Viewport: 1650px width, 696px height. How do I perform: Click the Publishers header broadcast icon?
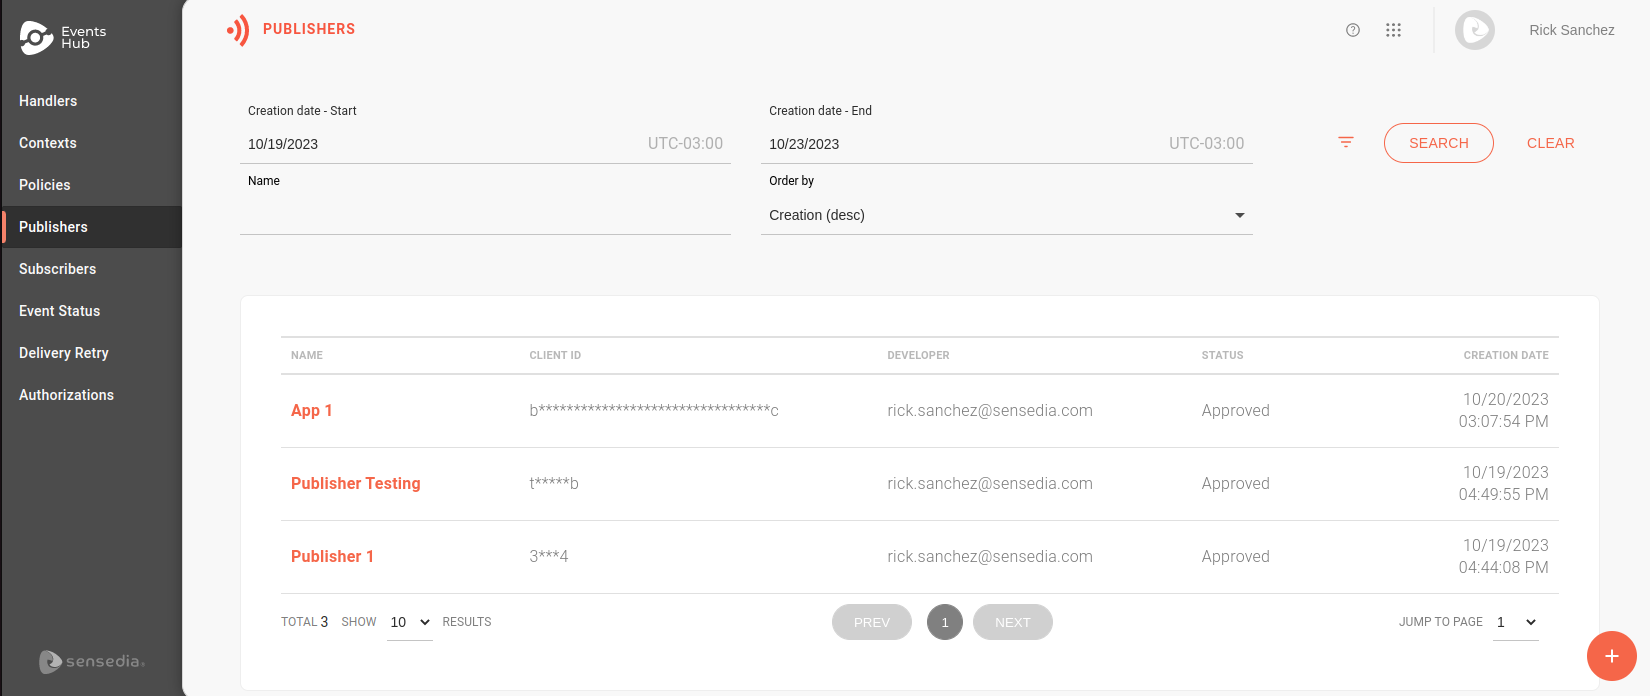click(x=238, y=30)
